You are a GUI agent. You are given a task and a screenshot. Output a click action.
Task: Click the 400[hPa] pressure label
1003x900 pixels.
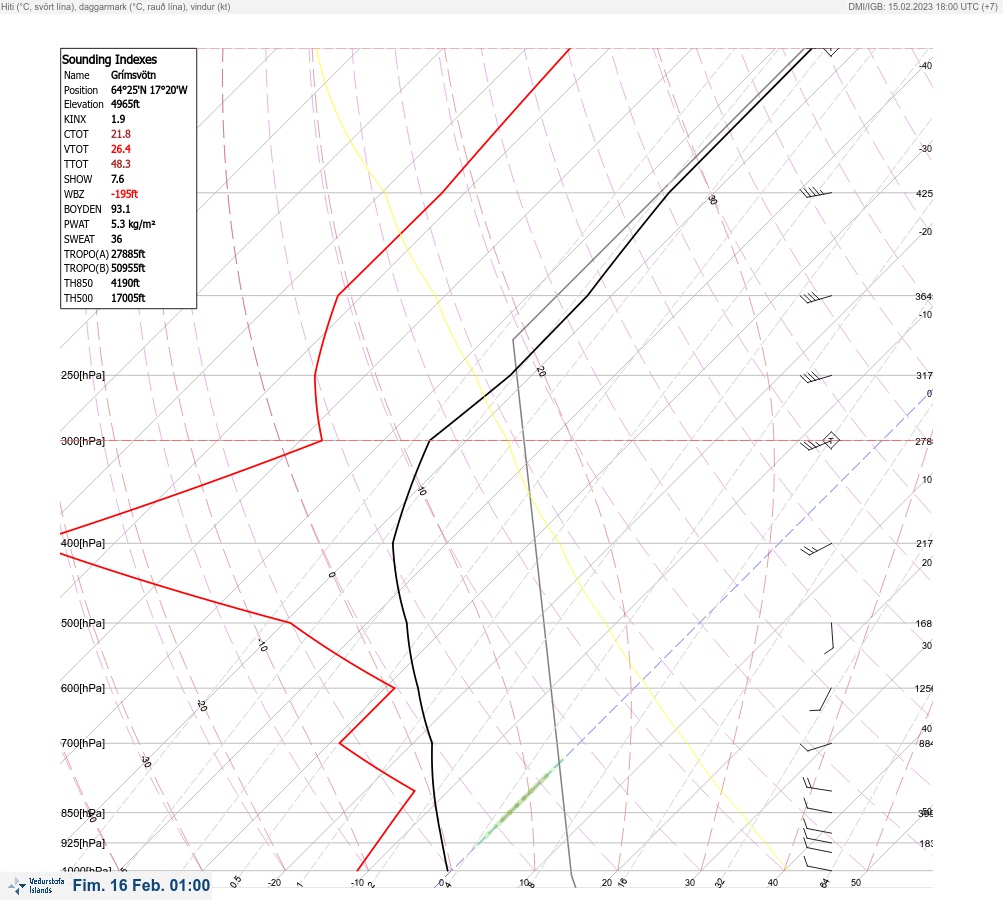point(83,543)
